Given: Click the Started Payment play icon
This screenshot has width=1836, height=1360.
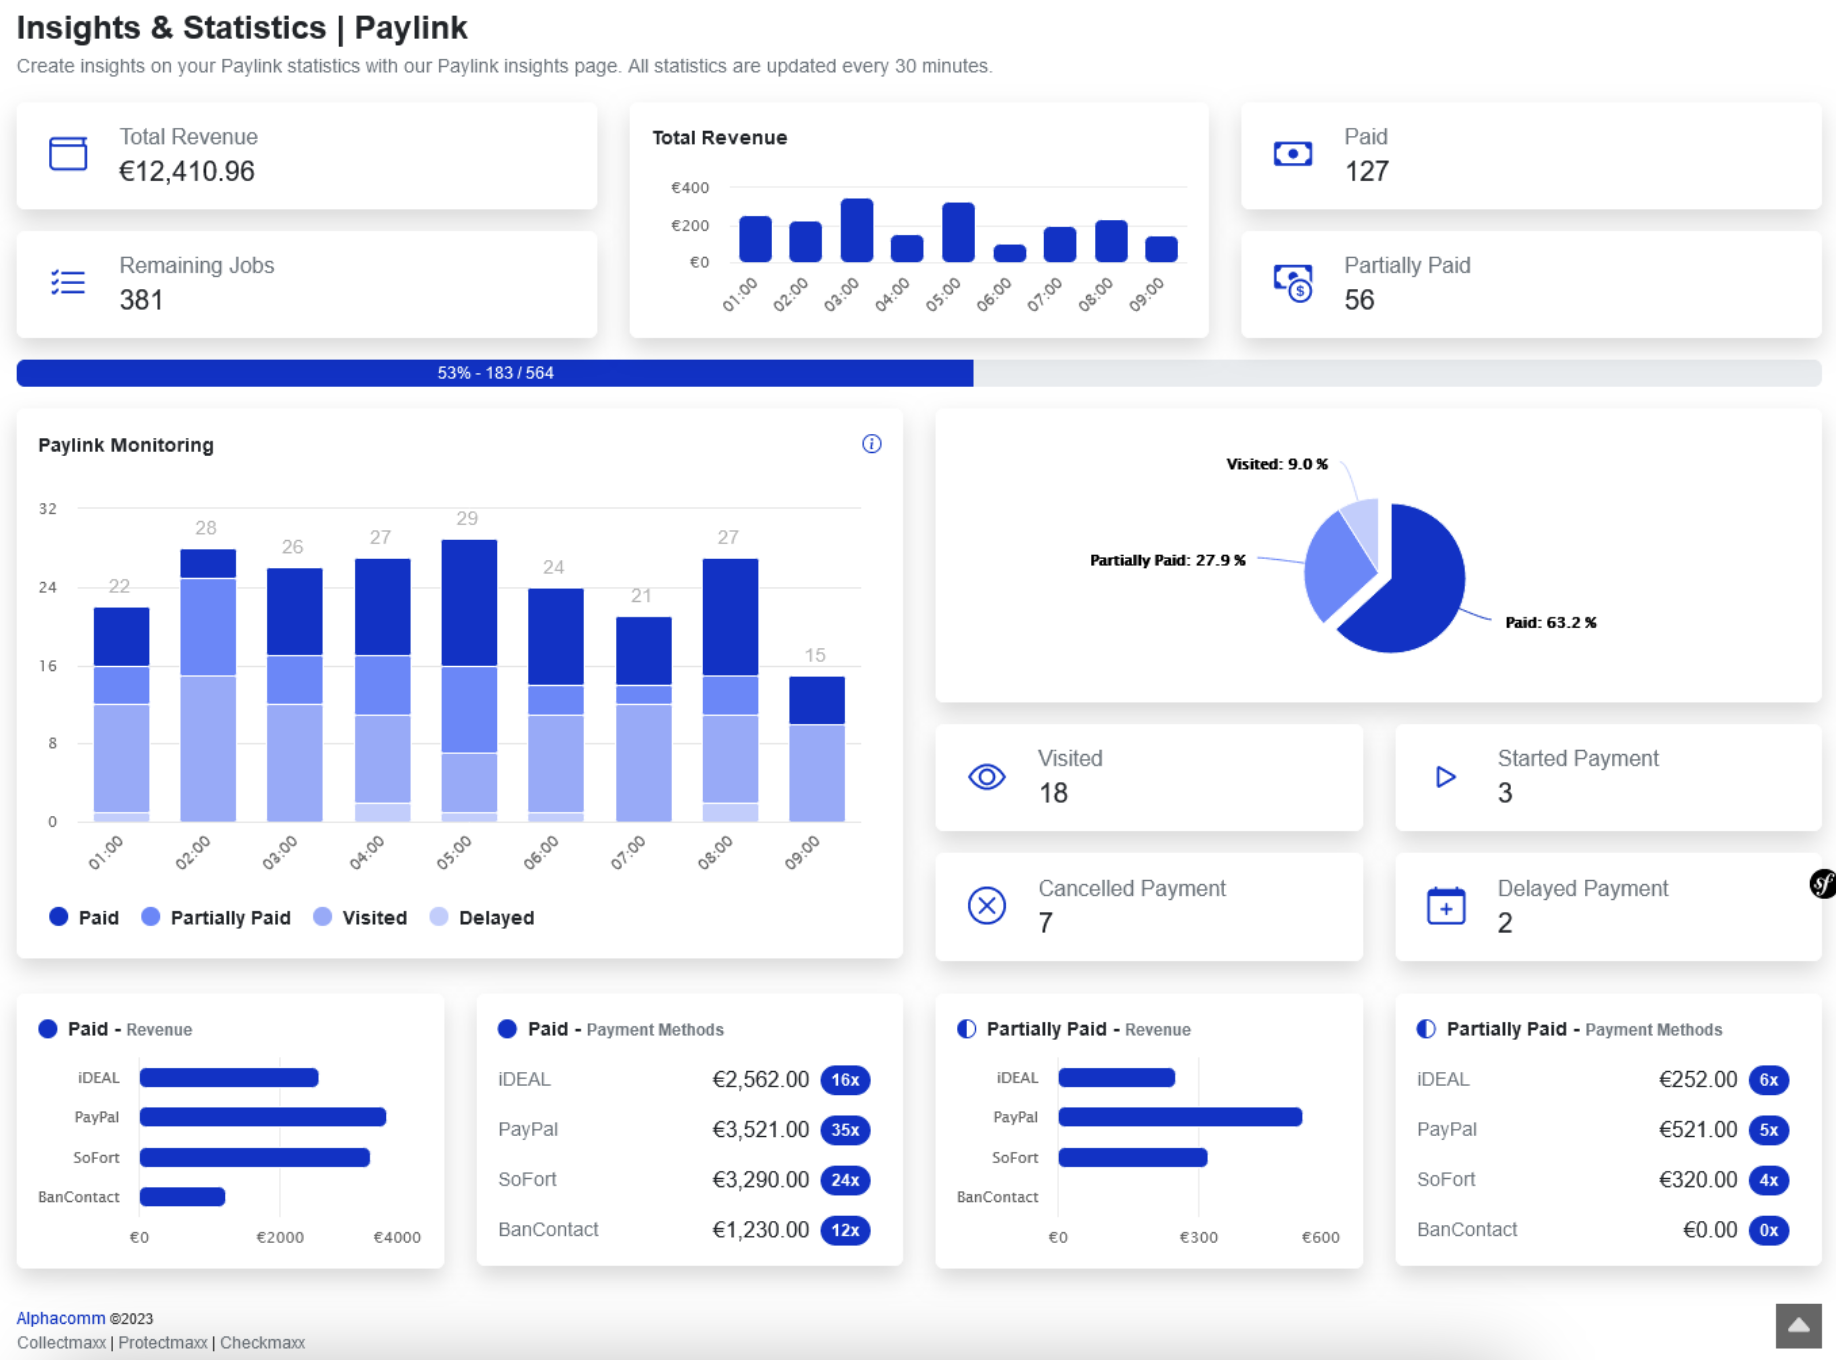Looking at the screenshot, I should [x=1444, y=776].
